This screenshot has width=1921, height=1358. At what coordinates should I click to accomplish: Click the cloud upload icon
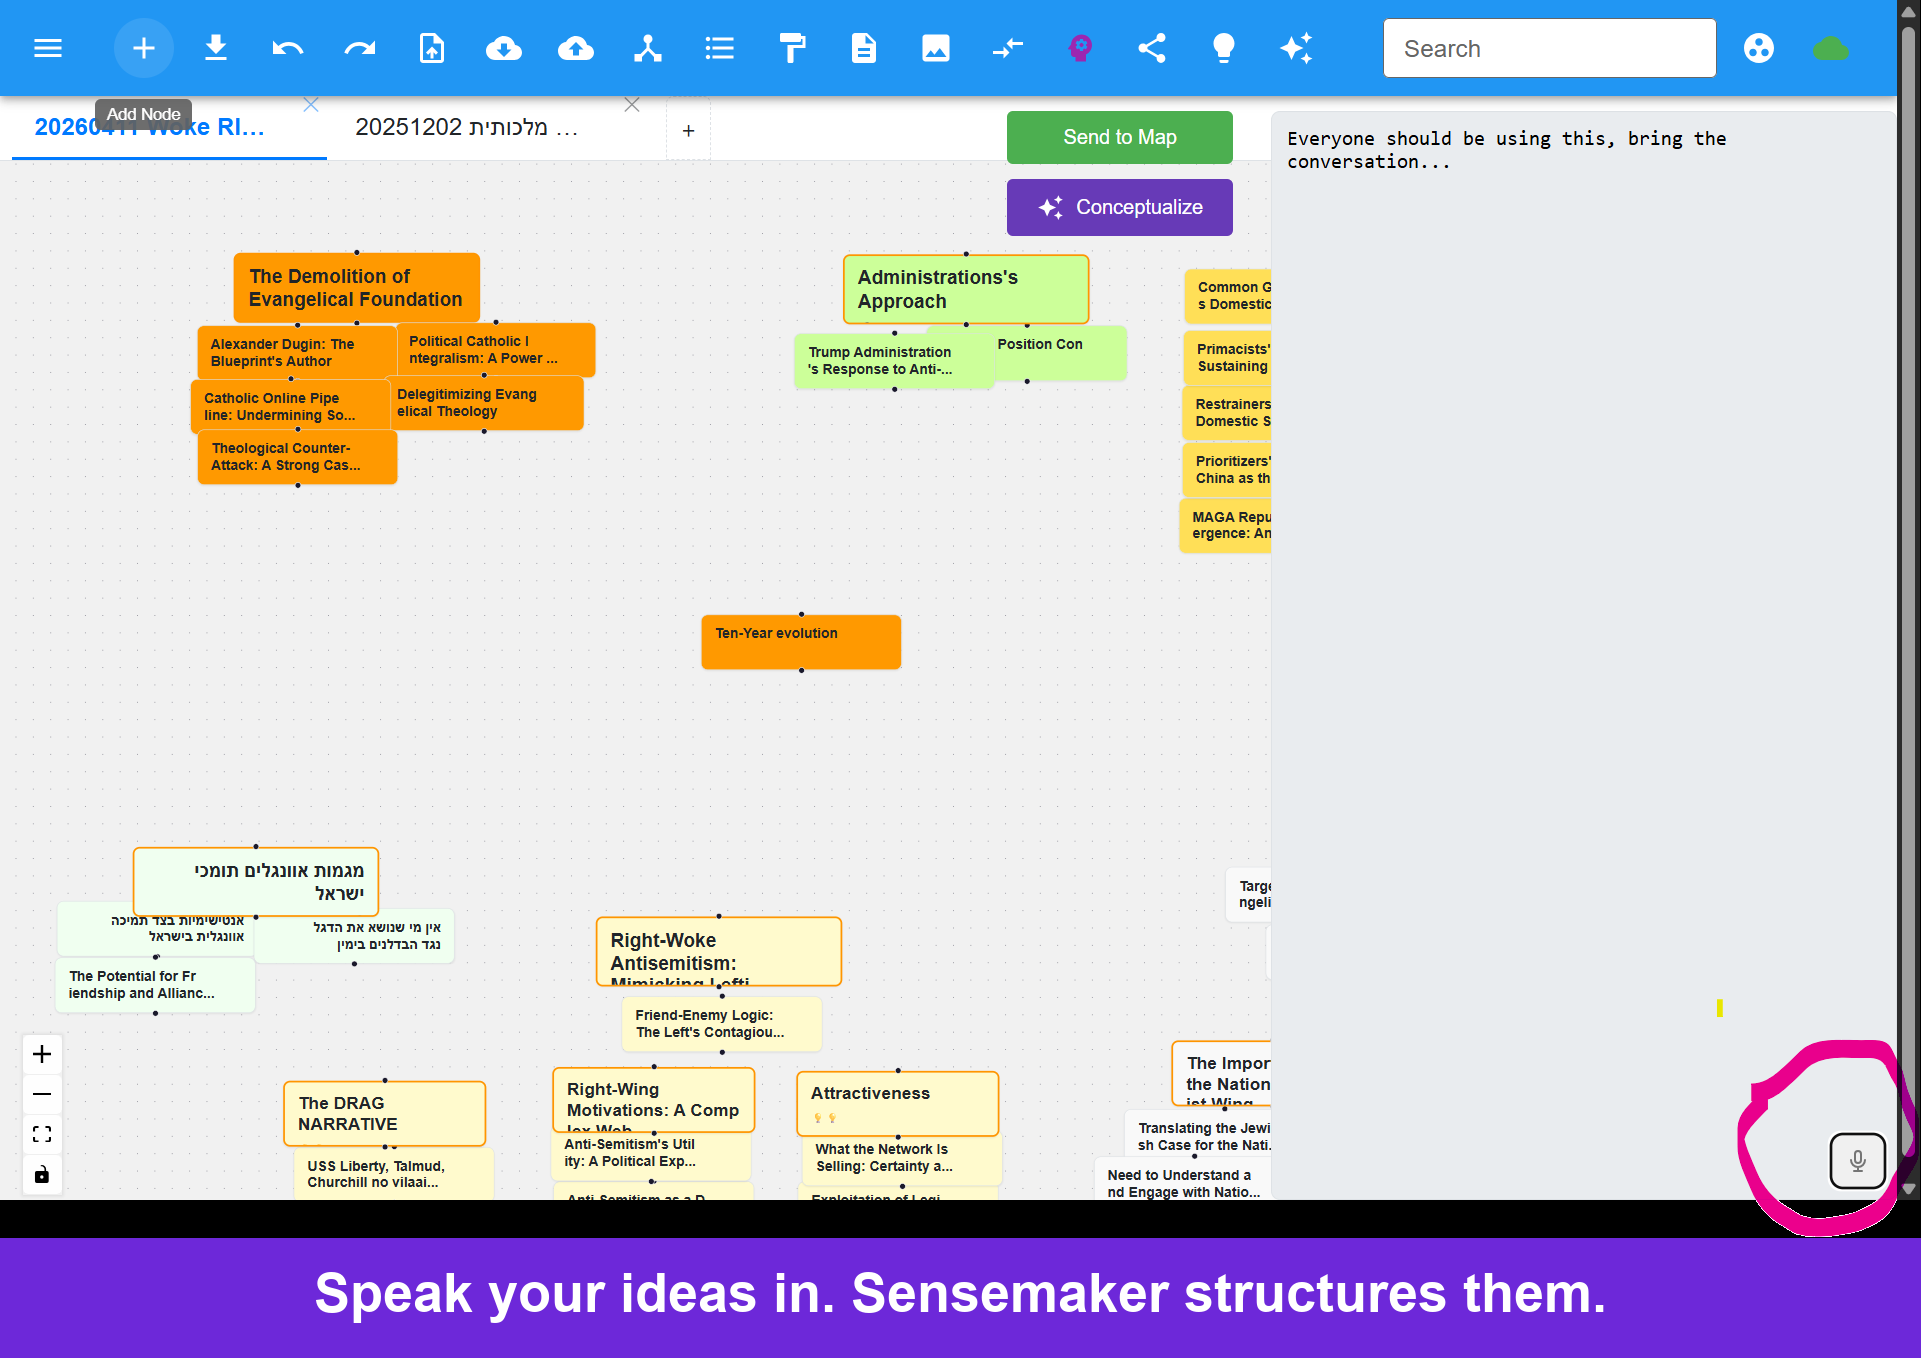point(576,48)
